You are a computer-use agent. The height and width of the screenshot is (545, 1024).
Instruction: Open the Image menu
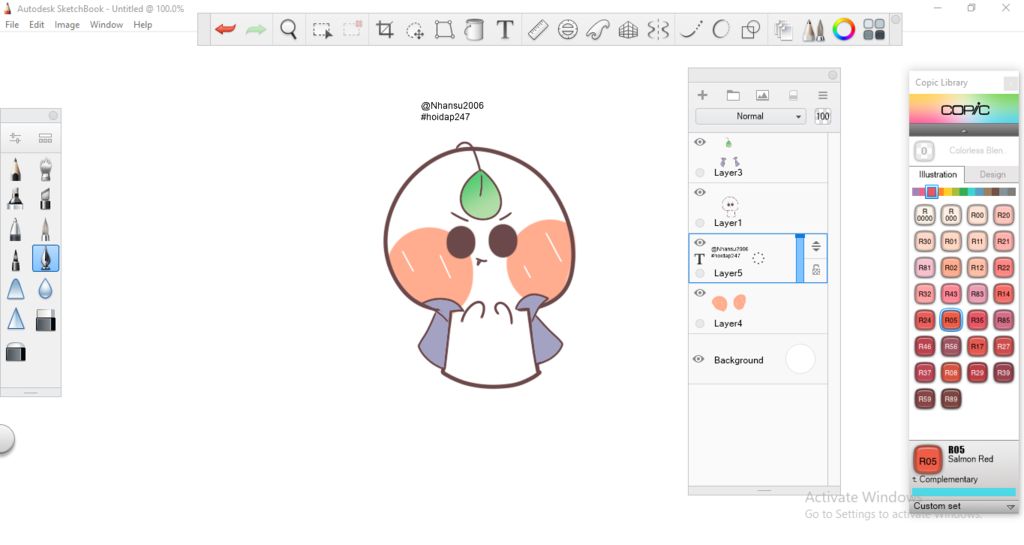tap(67, 25)
